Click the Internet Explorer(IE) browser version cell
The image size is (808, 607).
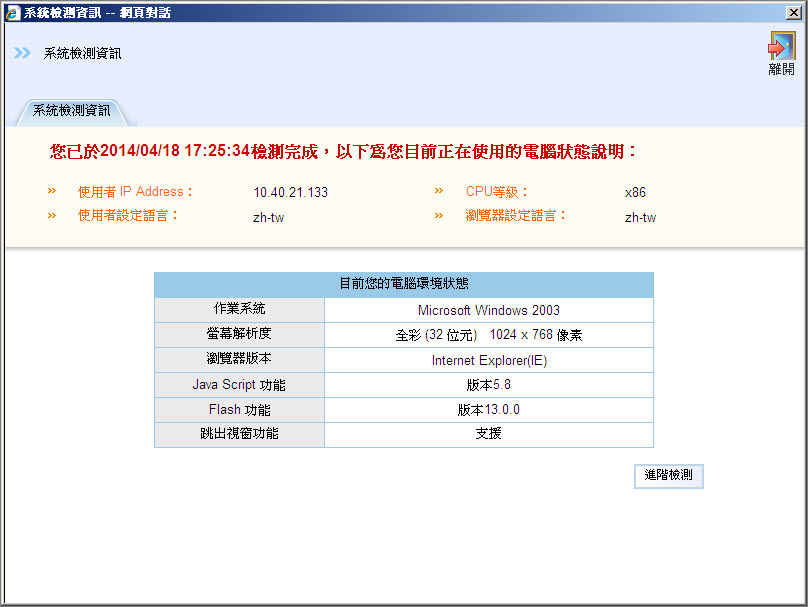[488, 360]
